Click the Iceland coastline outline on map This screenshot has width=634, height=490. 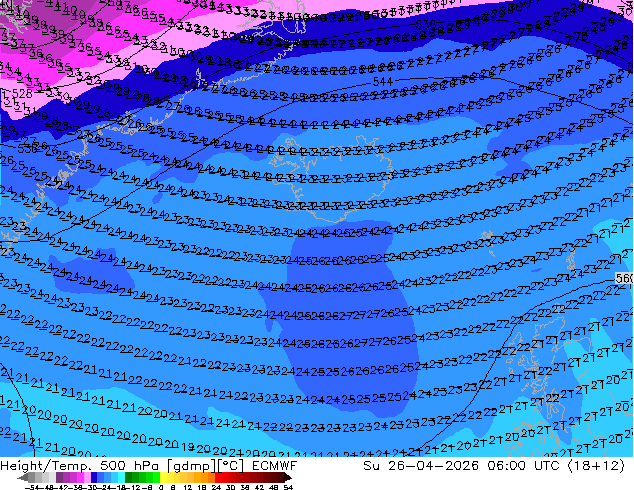(x=332, y=178)
